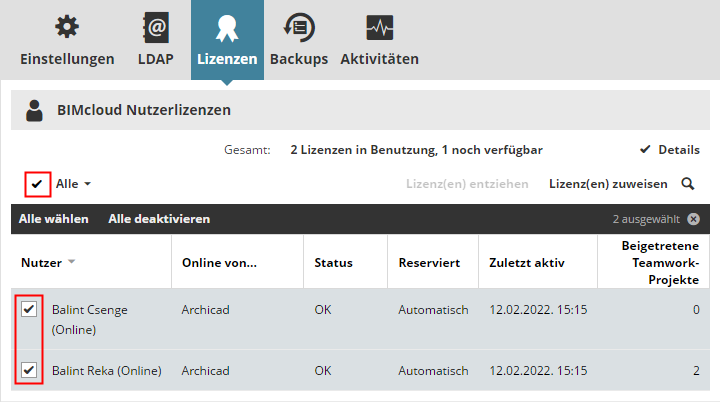Toggle the Details view option
720x402 pixels.
point(669,150)
